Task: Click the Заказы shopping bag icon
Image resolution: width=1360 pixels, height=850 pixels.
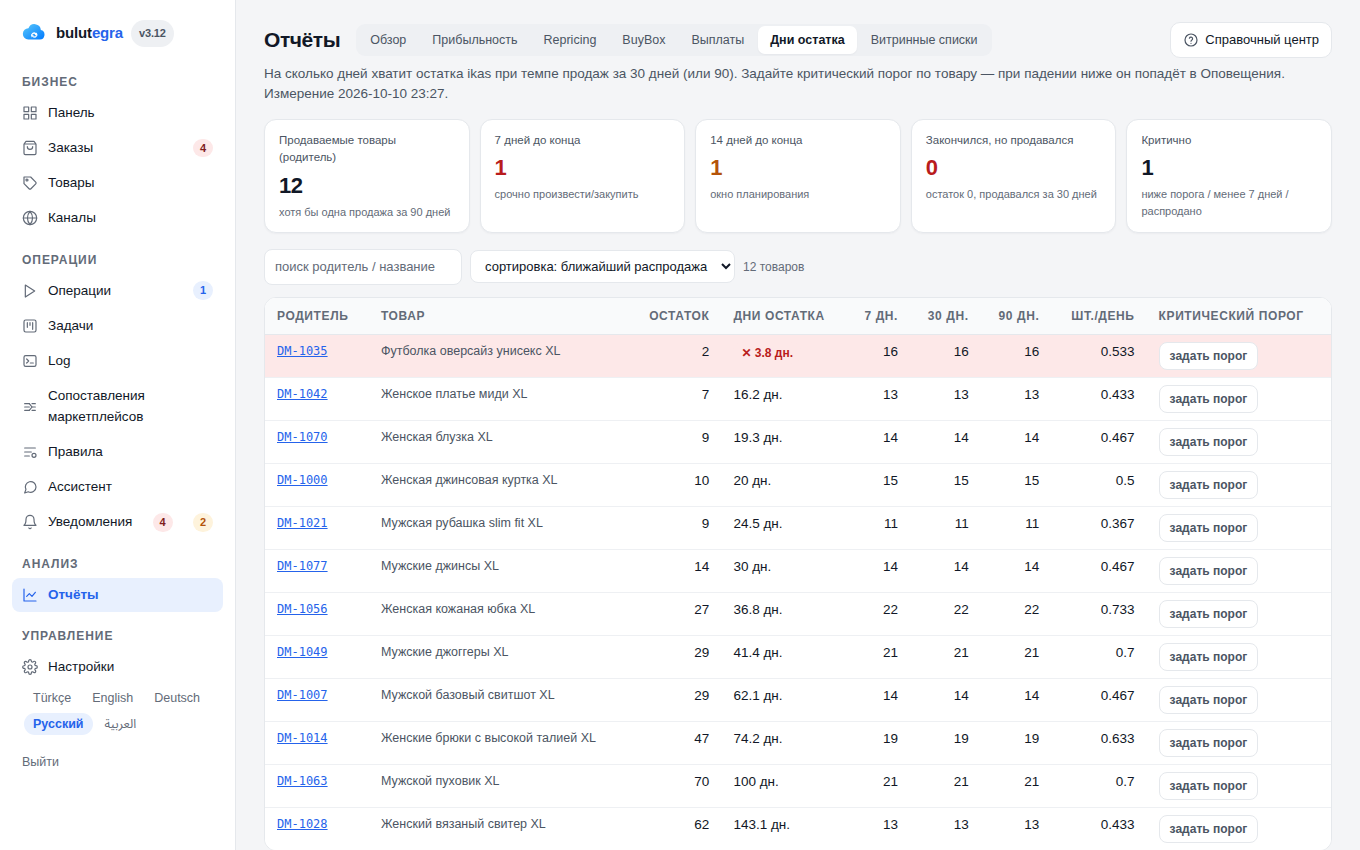Action: [x=30, y=148]
